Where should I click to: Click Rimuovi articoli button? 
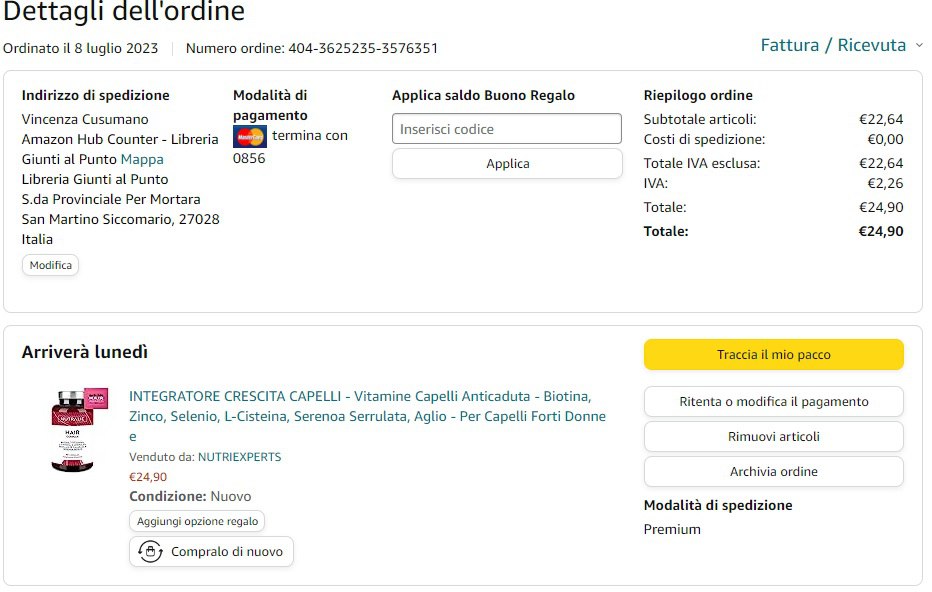773,437
